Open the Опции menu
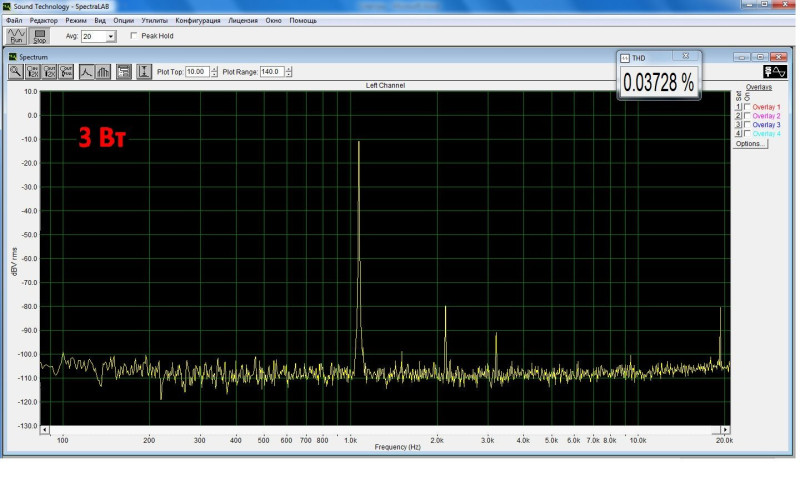The image size is (800, 500). pos(123,20)
